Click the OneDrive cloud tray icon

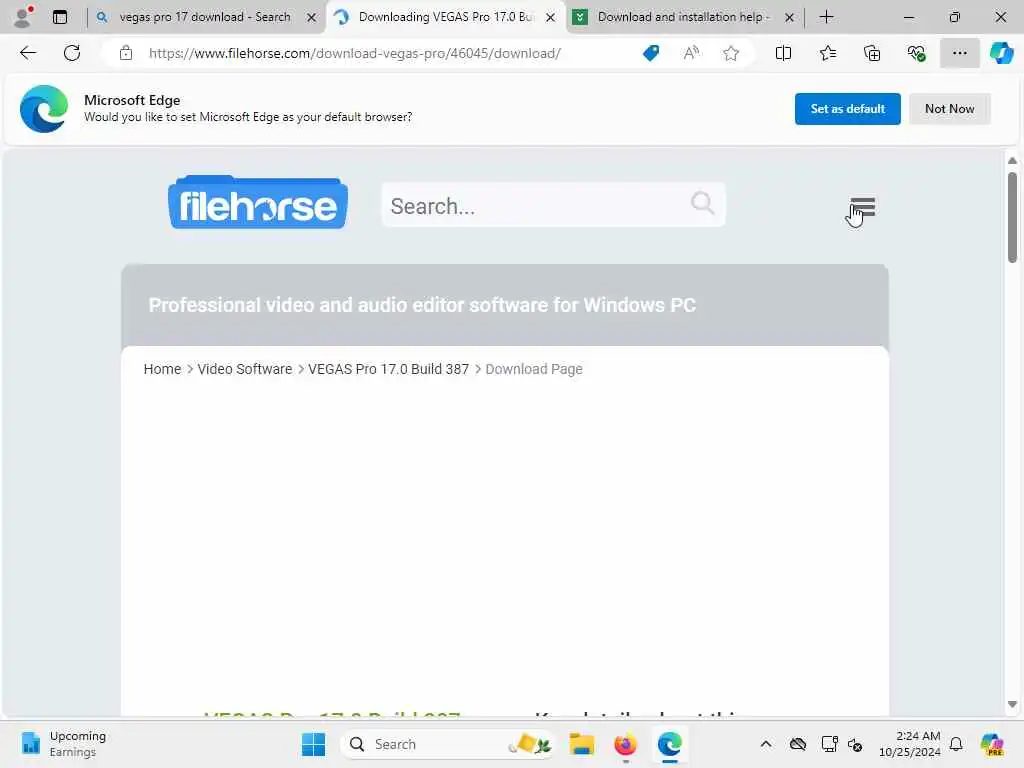(x=797, y=744)
